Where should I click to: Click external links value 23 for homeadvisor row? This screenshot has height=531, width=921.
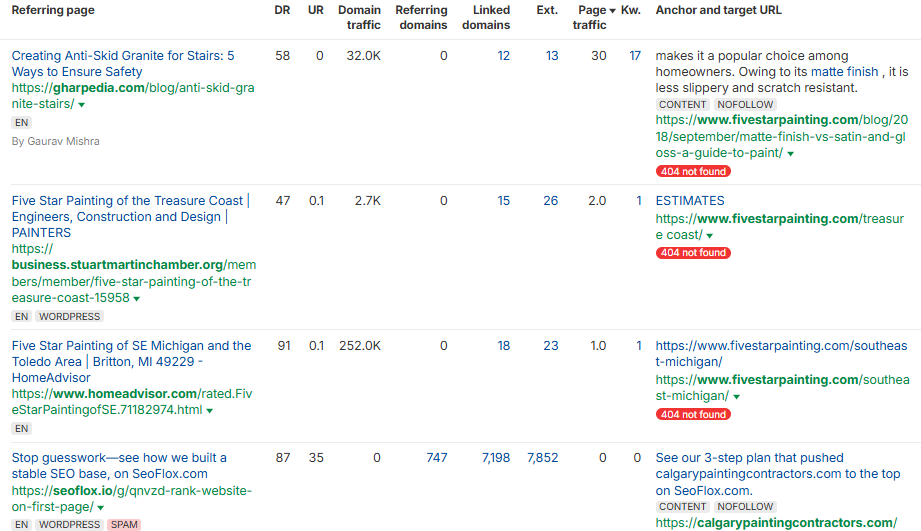(550, 346)
